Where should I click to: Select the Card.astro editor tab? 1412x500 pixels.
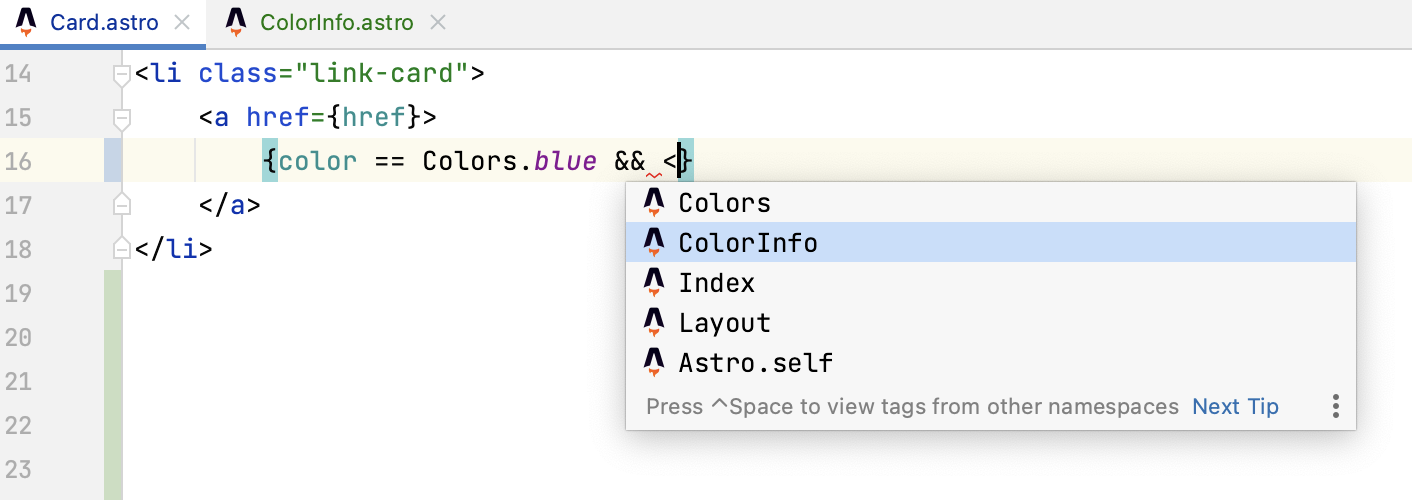click(x=104, y=22)
